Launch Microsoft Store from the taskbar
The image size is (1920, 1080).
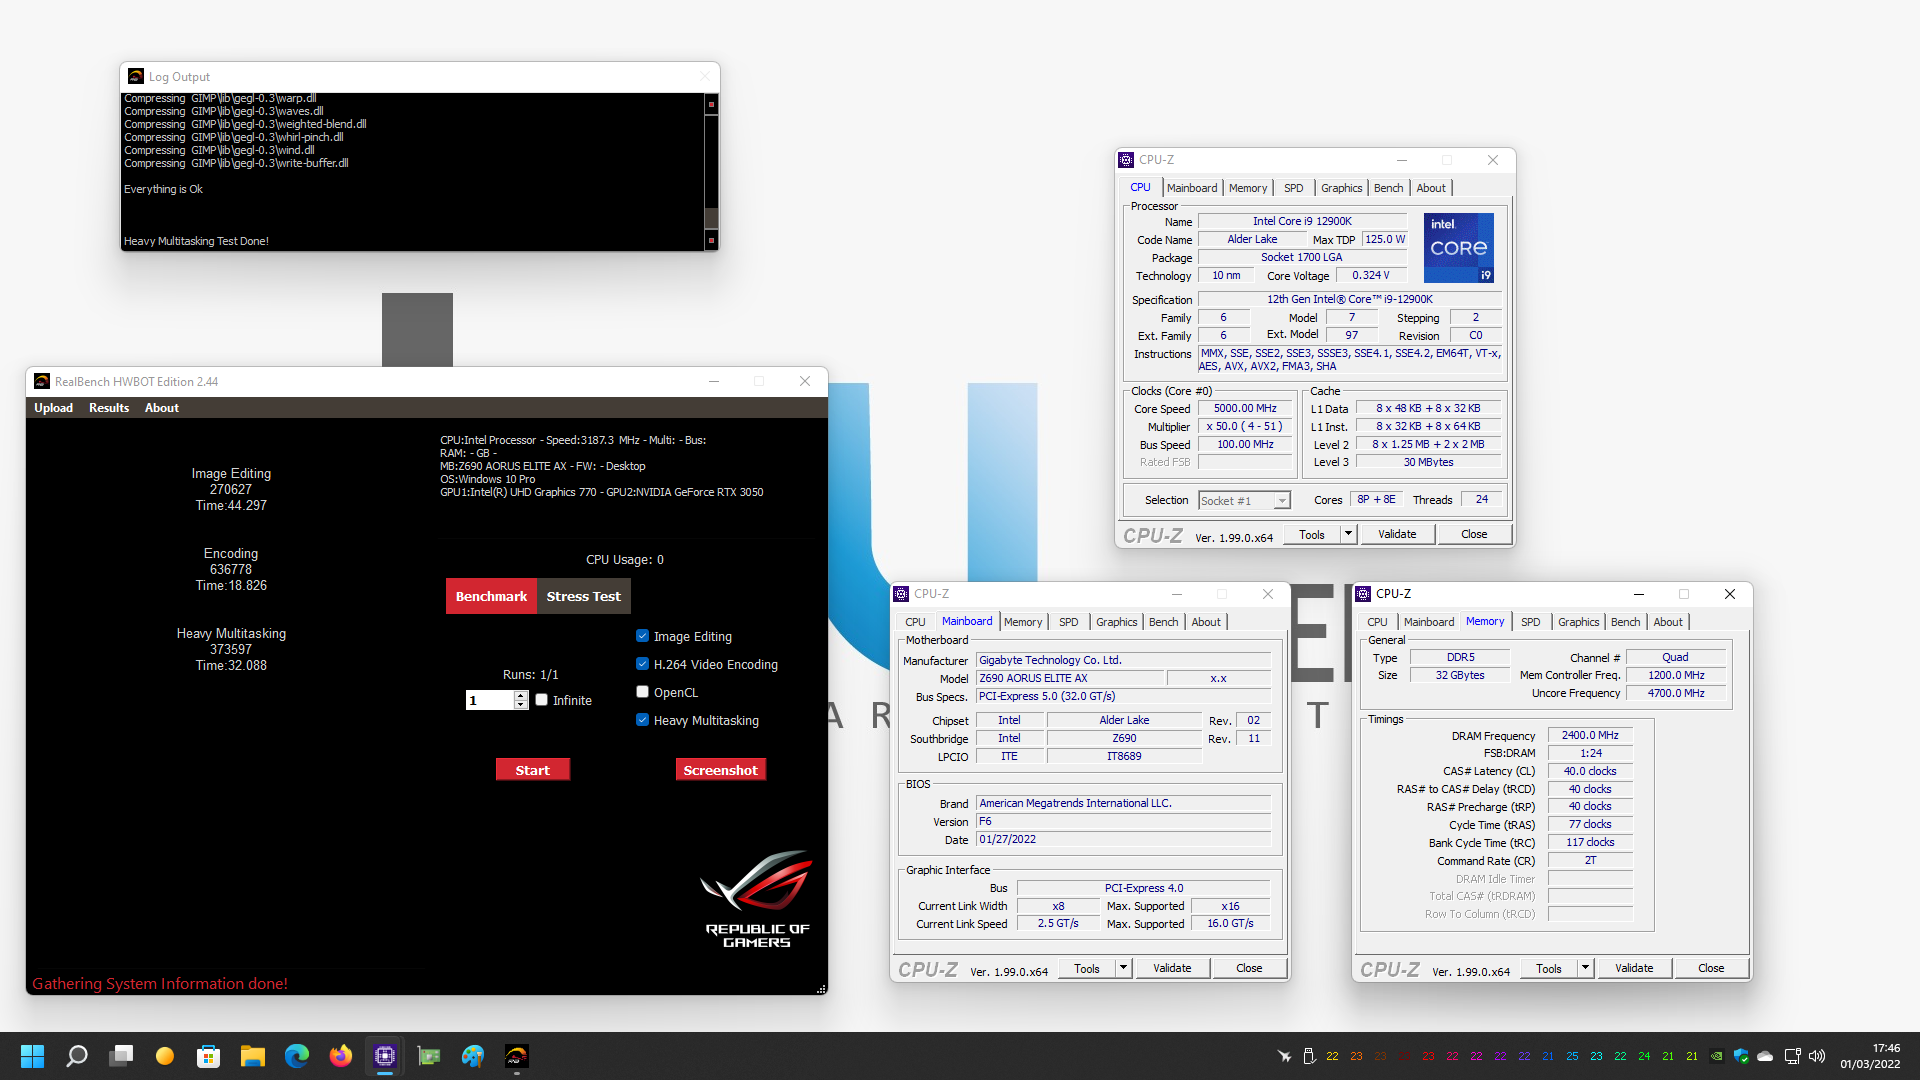click(x=209, y=1056)
